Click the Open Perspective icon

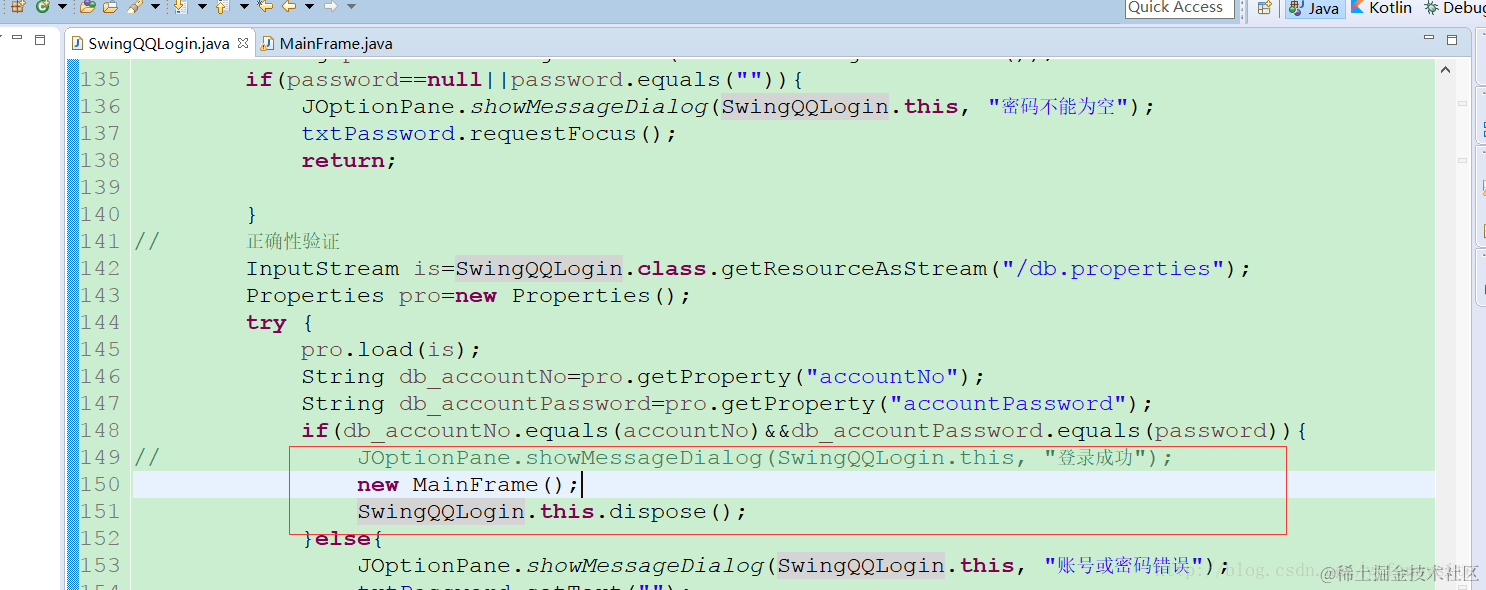click(1264, 7)
